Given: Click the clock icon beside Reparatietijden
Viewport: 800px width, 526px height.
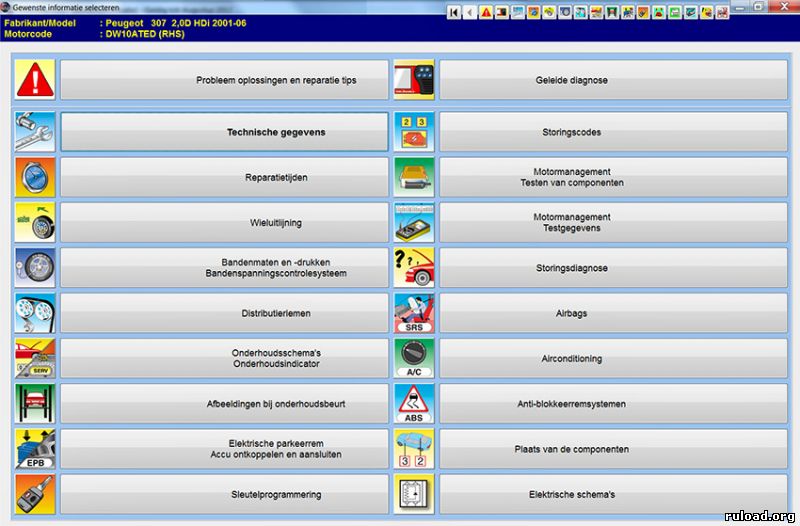Looking at the screenshot, I should click(35, 177).
